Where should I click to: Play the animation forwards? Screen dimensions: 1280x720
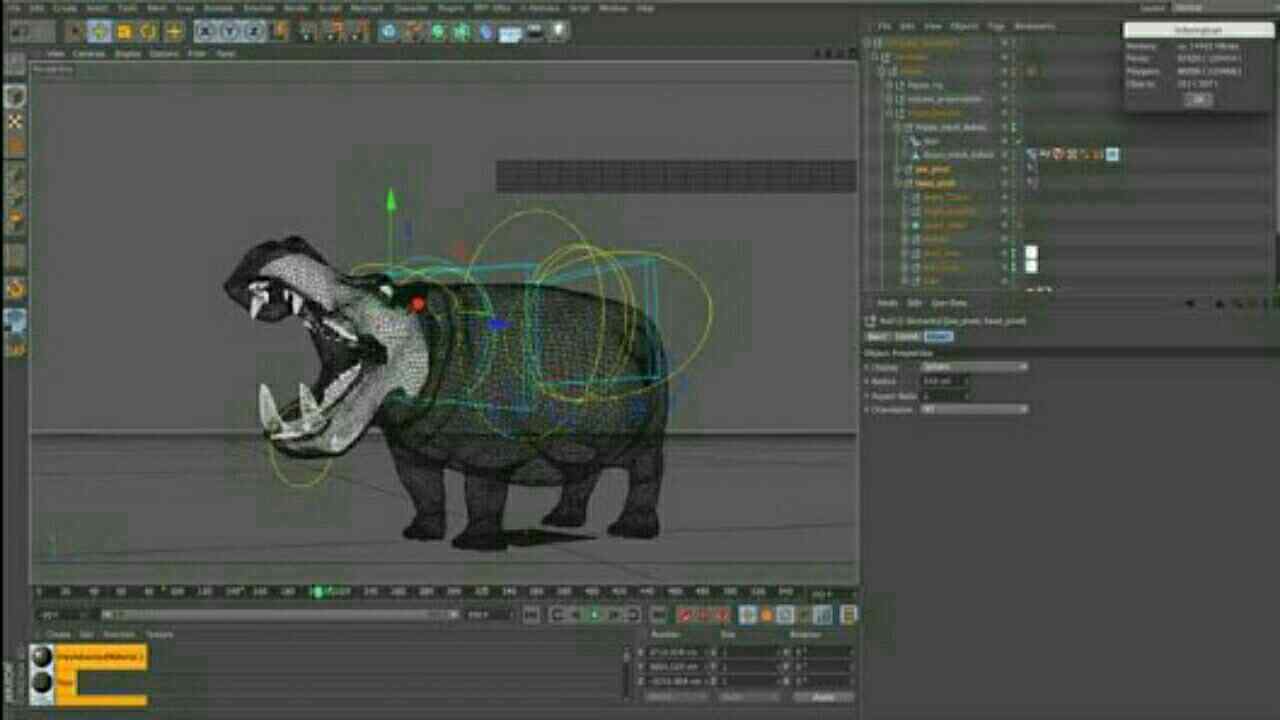point(594,614)
